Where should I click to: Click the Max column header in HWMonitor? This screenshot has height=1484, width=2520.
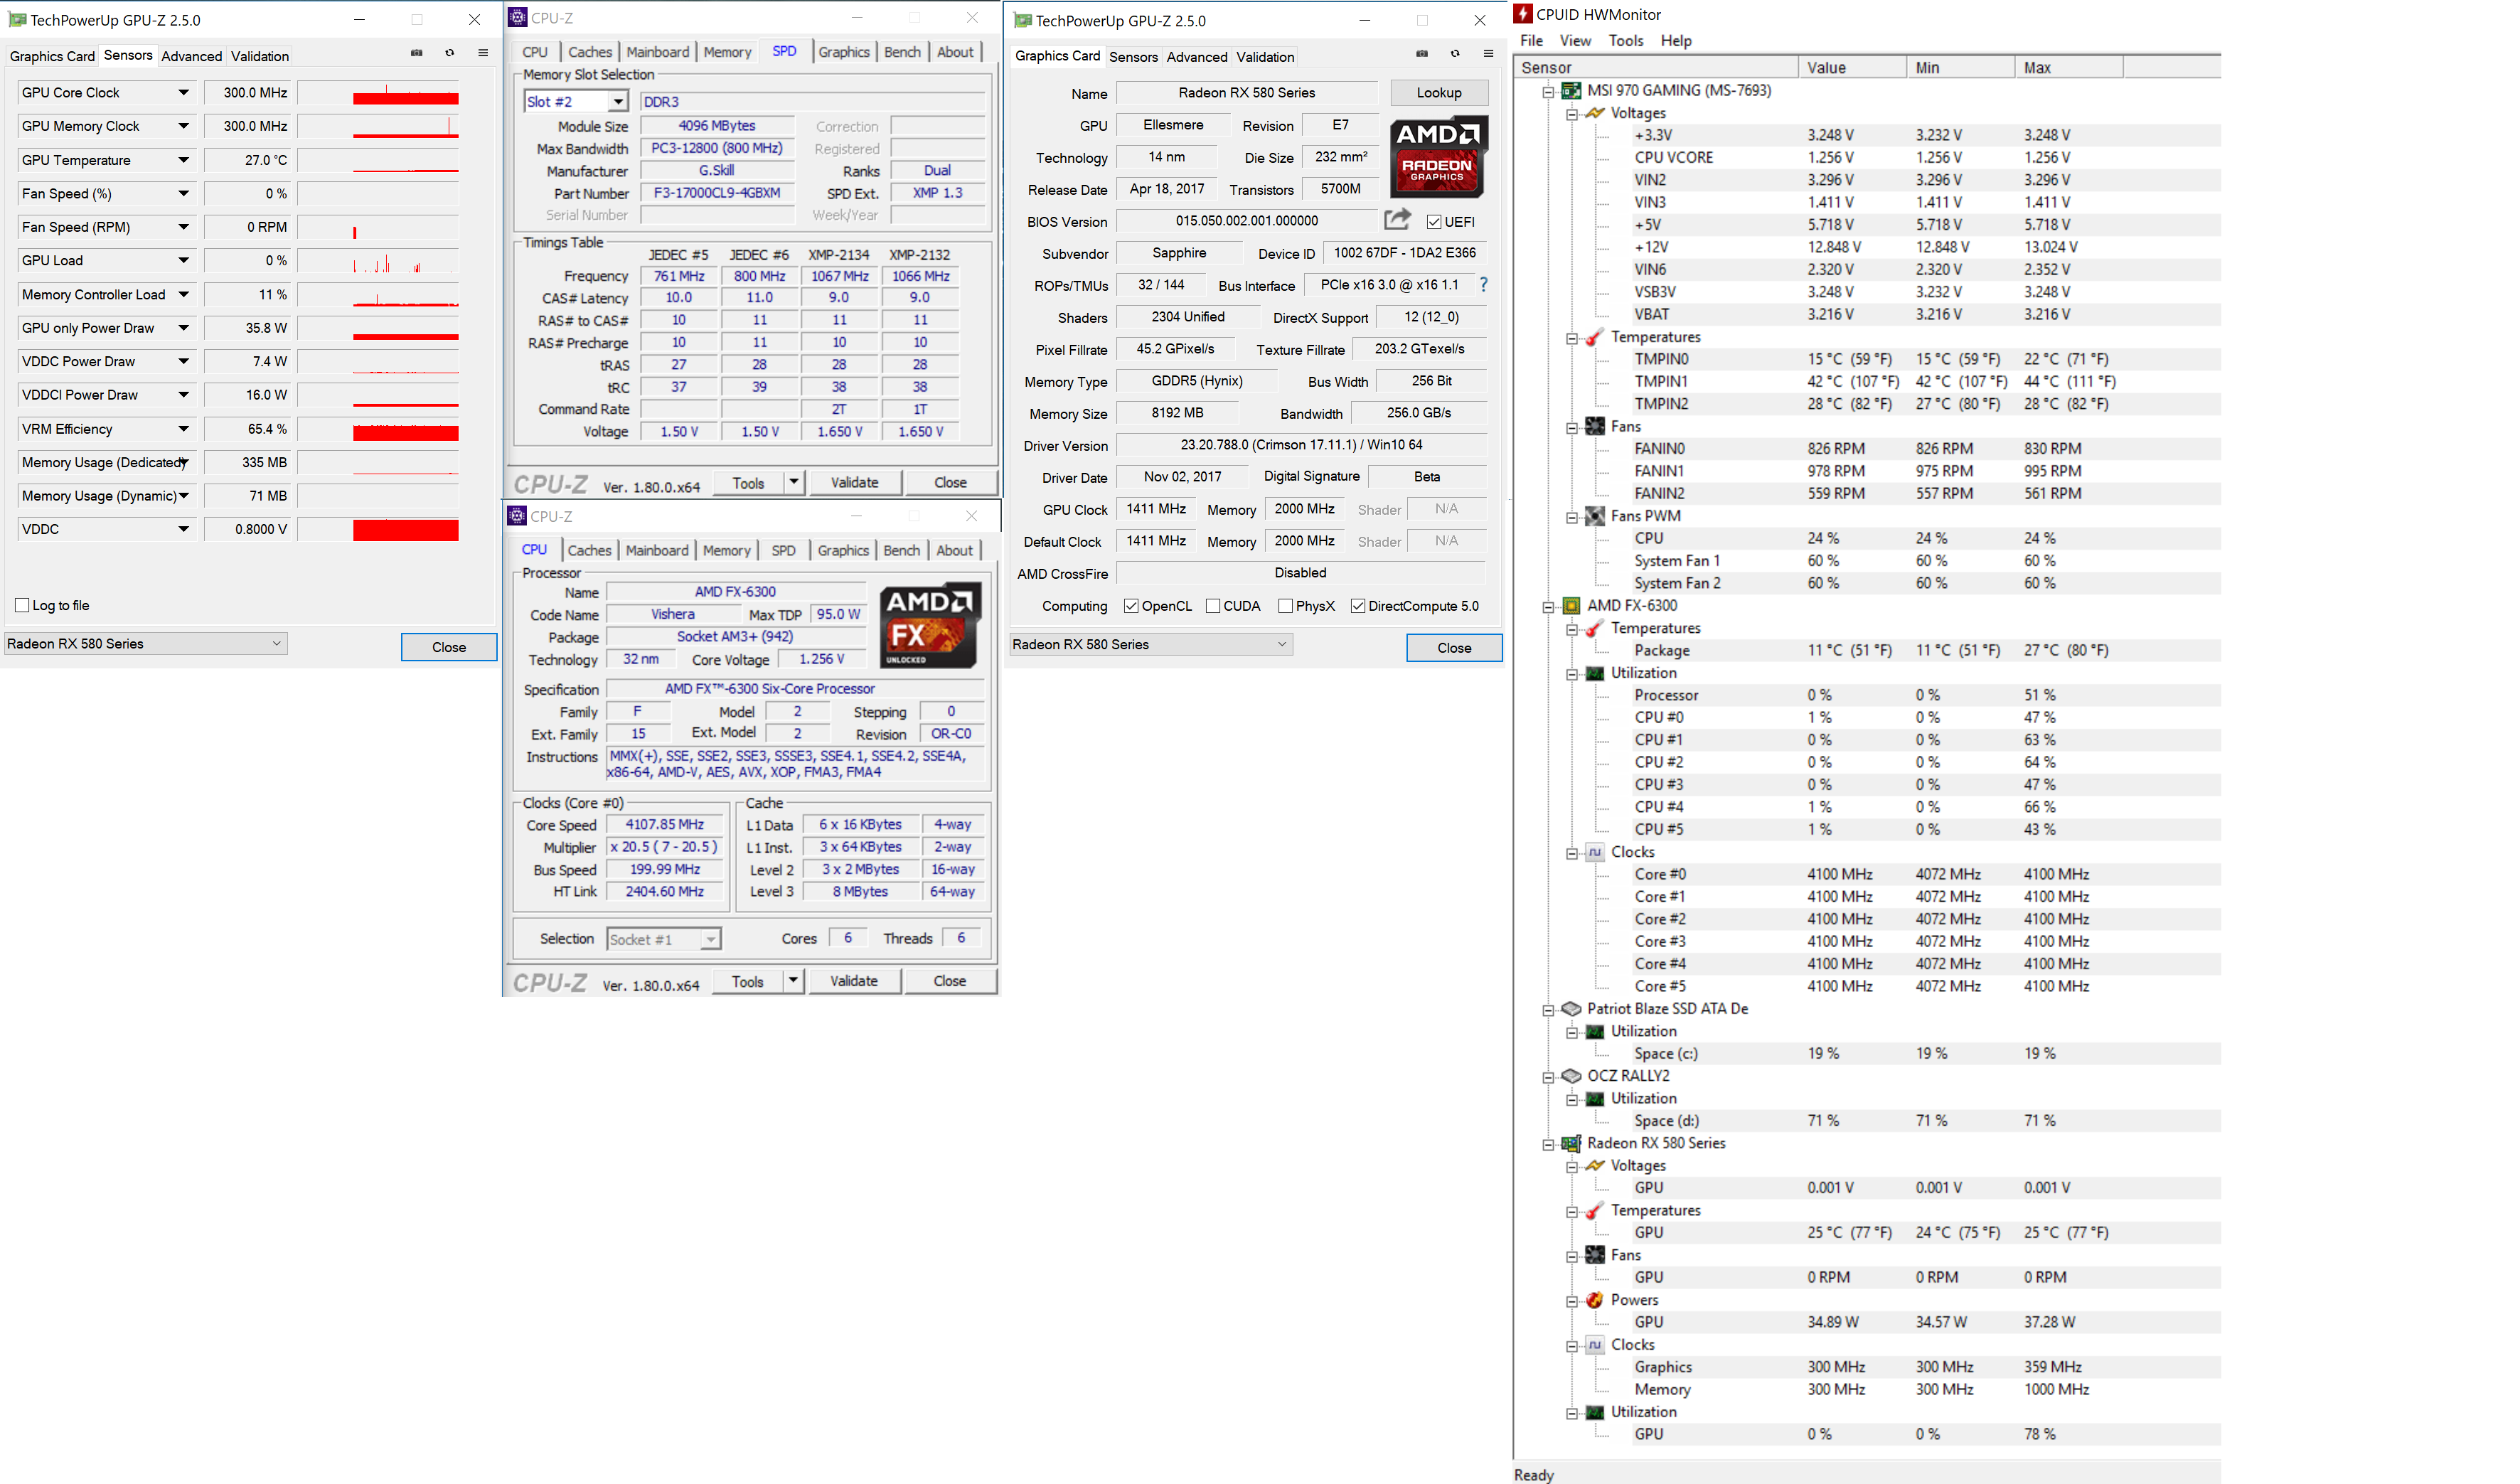point(2069,67)
